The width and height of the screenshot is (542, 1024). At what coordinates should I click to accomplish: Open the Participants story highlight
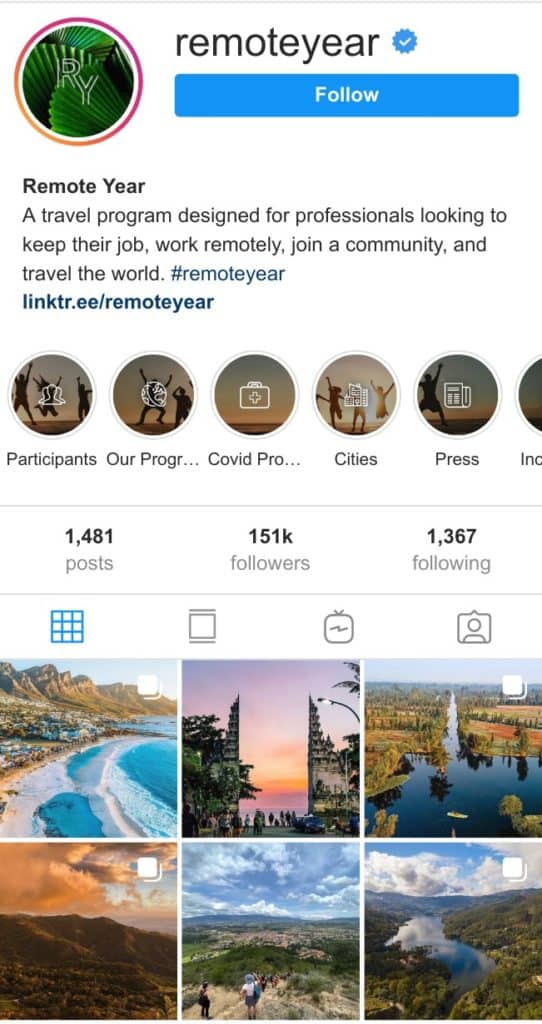point(52,394)
